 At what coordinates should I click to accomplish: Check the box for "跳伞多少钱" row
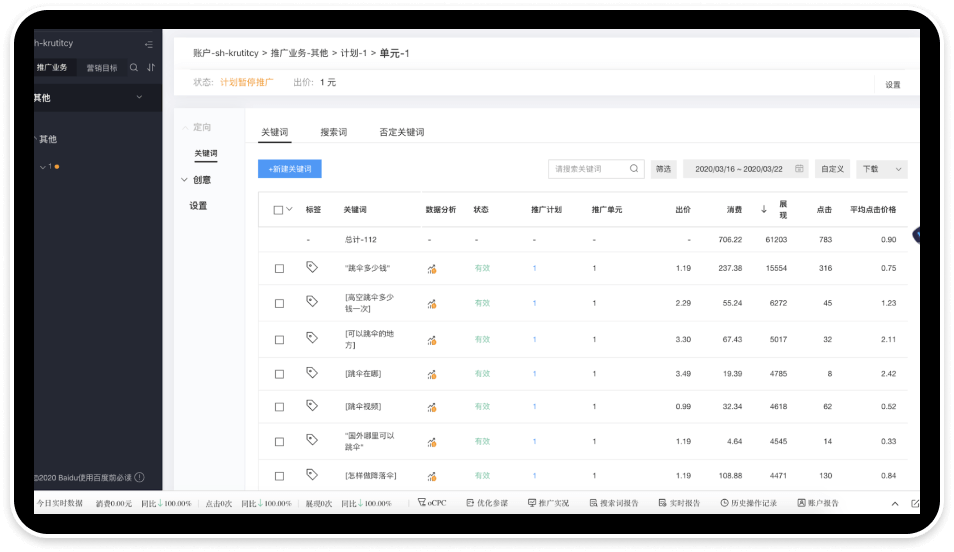[x=279, y=268]
